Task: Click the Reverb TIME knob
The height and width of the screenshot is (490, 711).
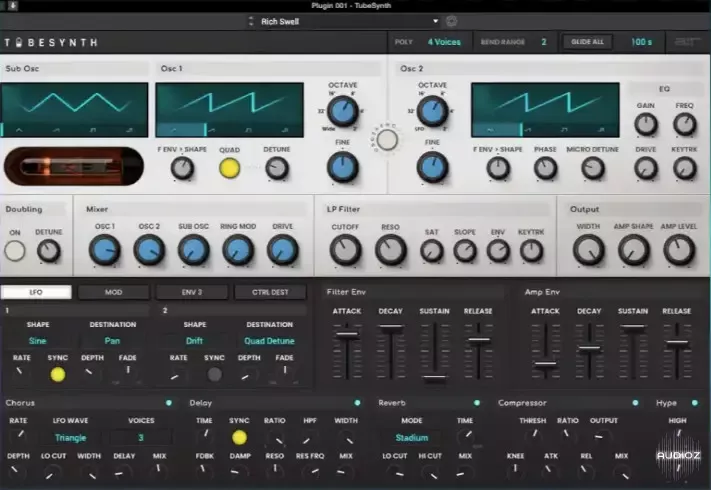Action: coord(465,436)
